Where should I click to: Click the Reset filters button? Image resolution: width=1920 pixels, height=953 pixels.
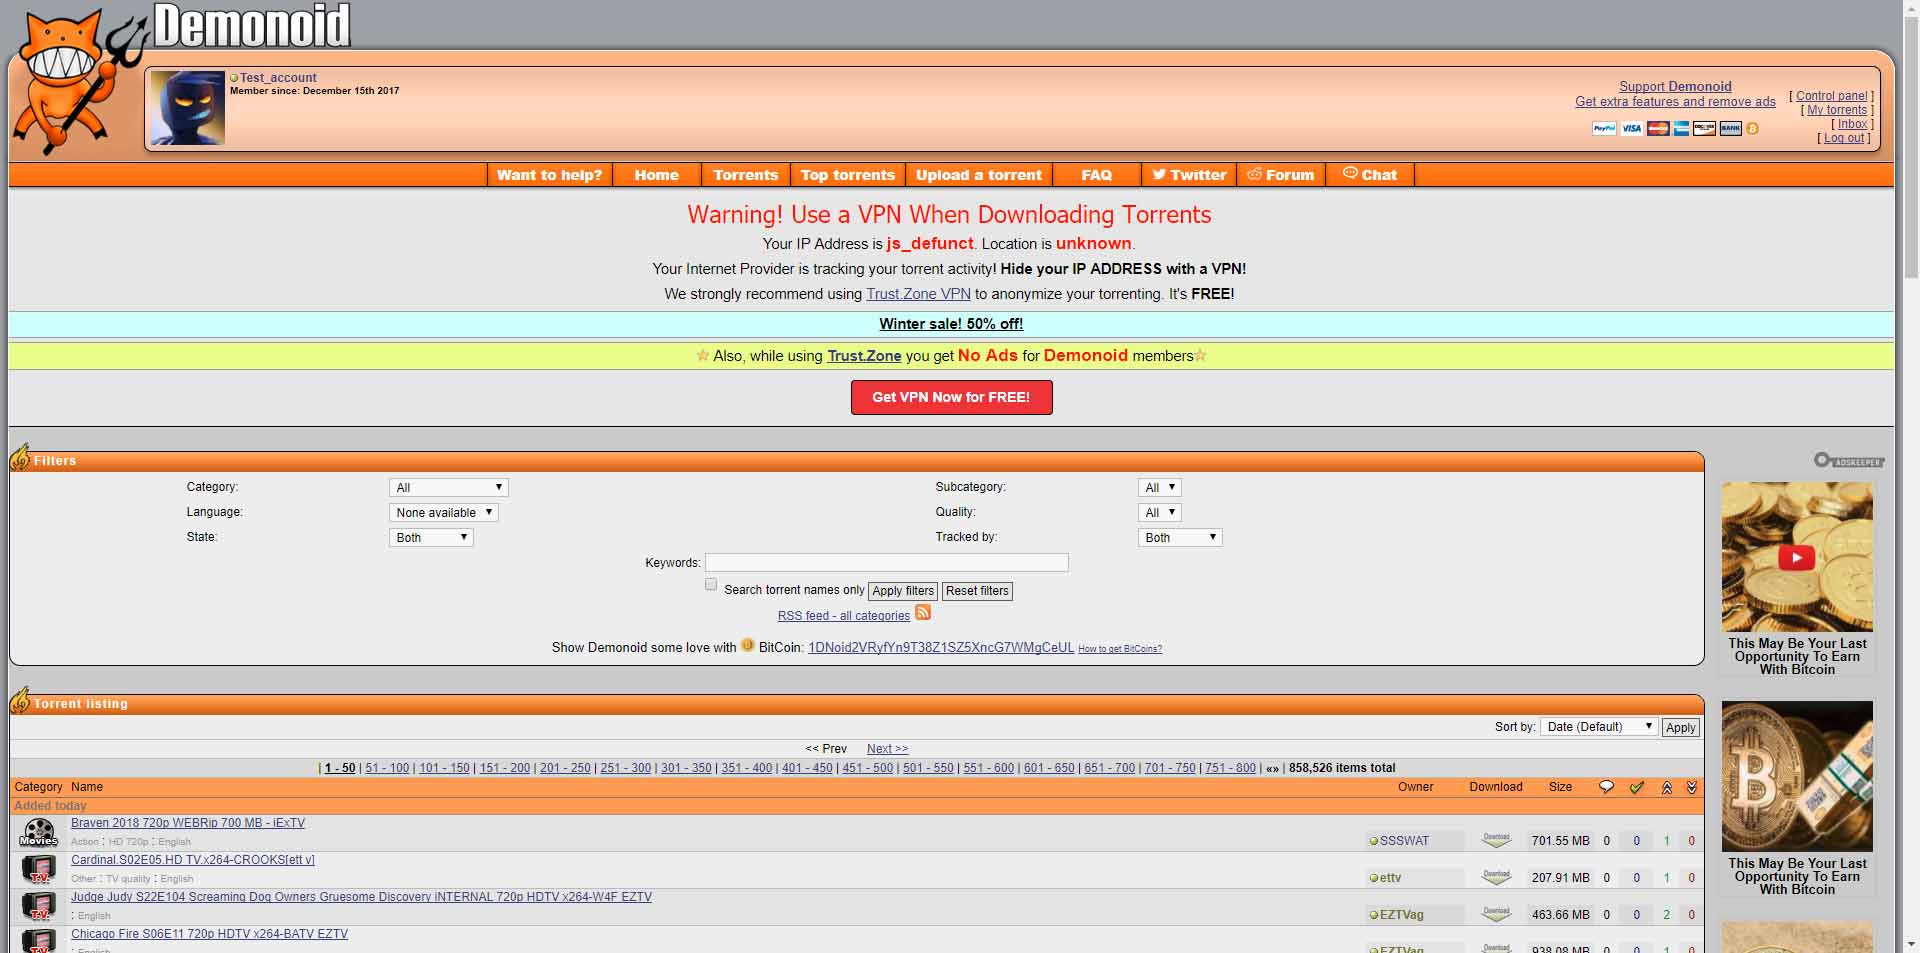(977, 591)
